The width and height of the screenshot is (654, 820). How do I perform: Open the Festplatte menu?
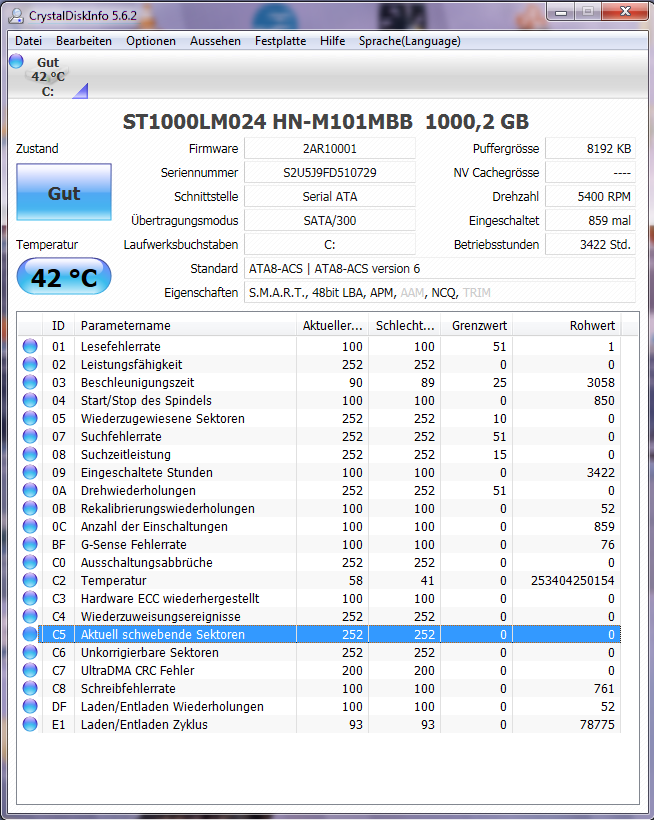coord(280,41)
